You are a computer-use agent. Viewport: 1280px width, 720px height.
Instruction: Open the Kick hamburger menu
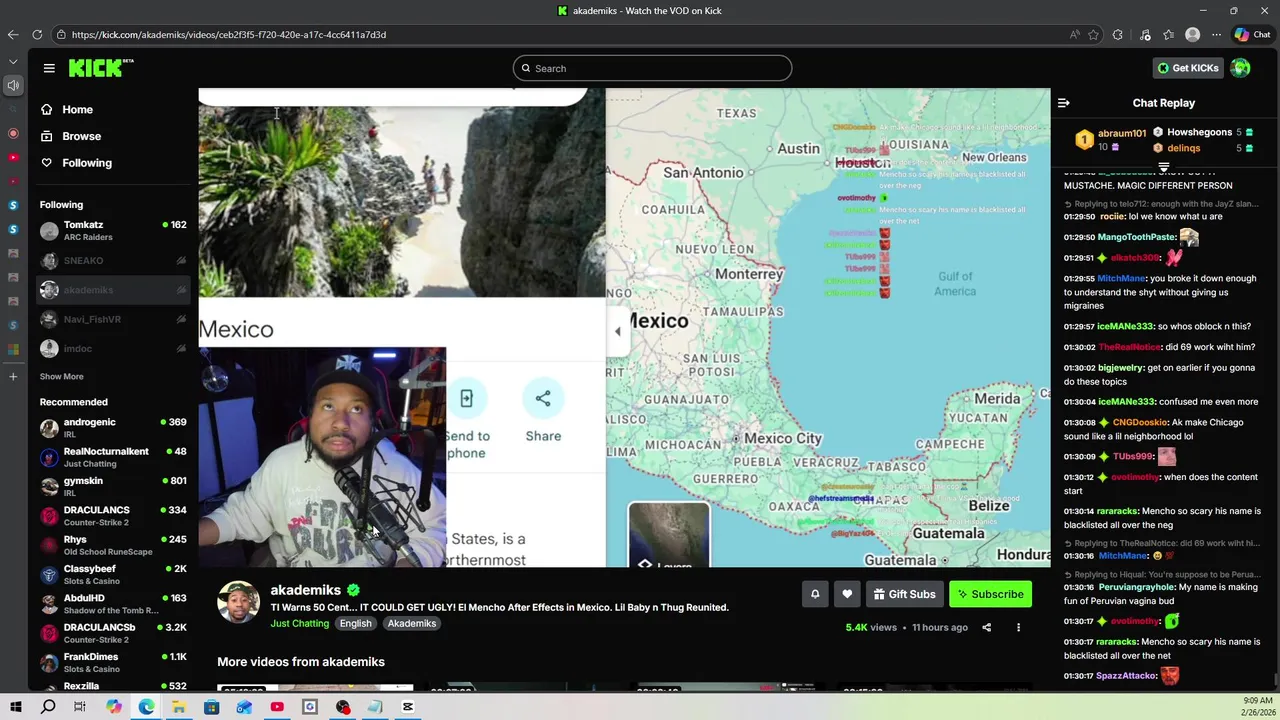tap(49, 68)
